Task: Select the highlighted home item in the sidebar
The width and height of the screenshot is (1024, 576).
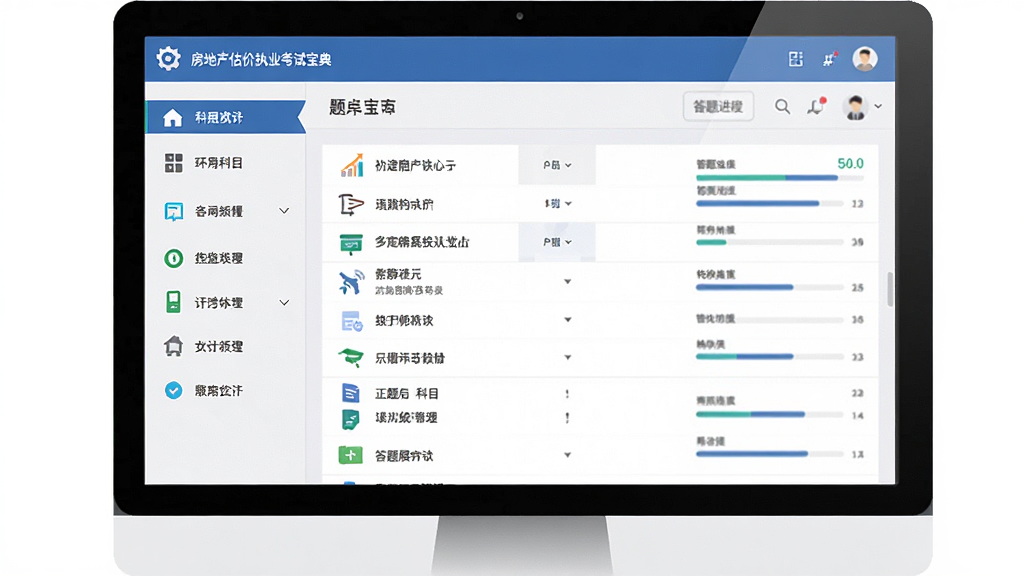Action: coord(225,118)
